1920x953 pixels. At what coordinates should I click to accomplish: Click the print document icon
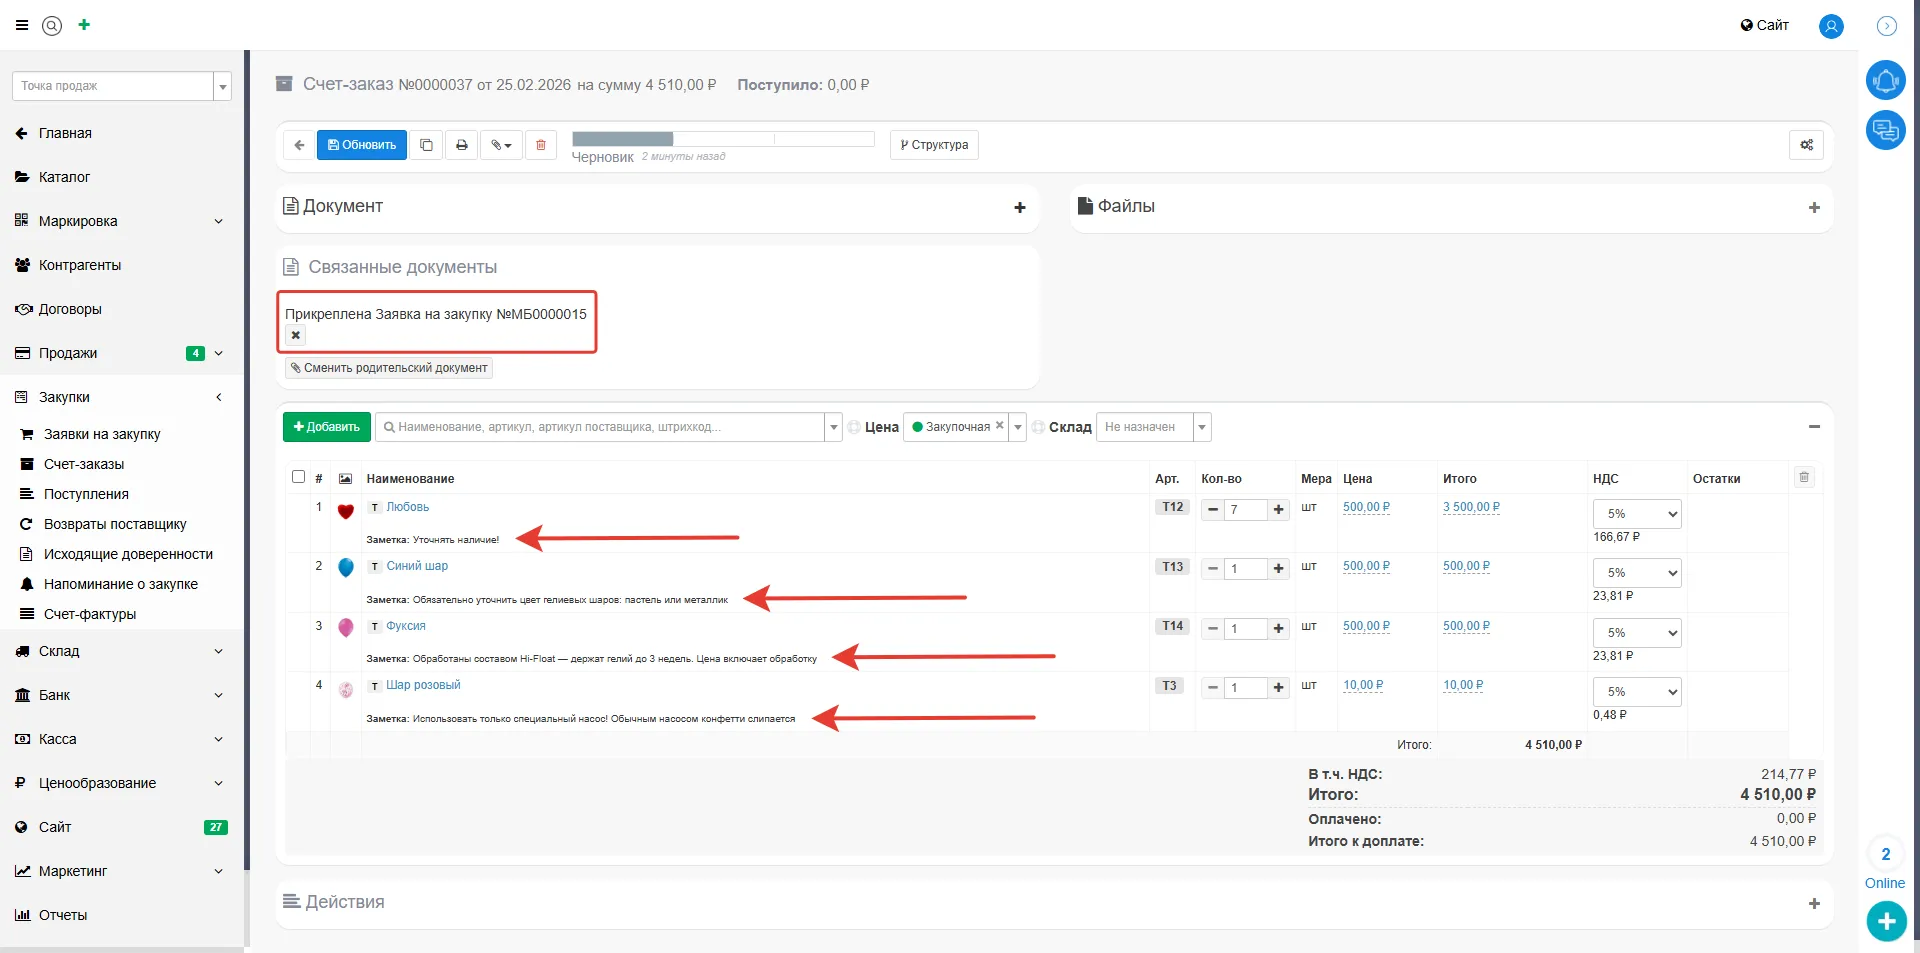pyautogui.click(x=461, y=145)
